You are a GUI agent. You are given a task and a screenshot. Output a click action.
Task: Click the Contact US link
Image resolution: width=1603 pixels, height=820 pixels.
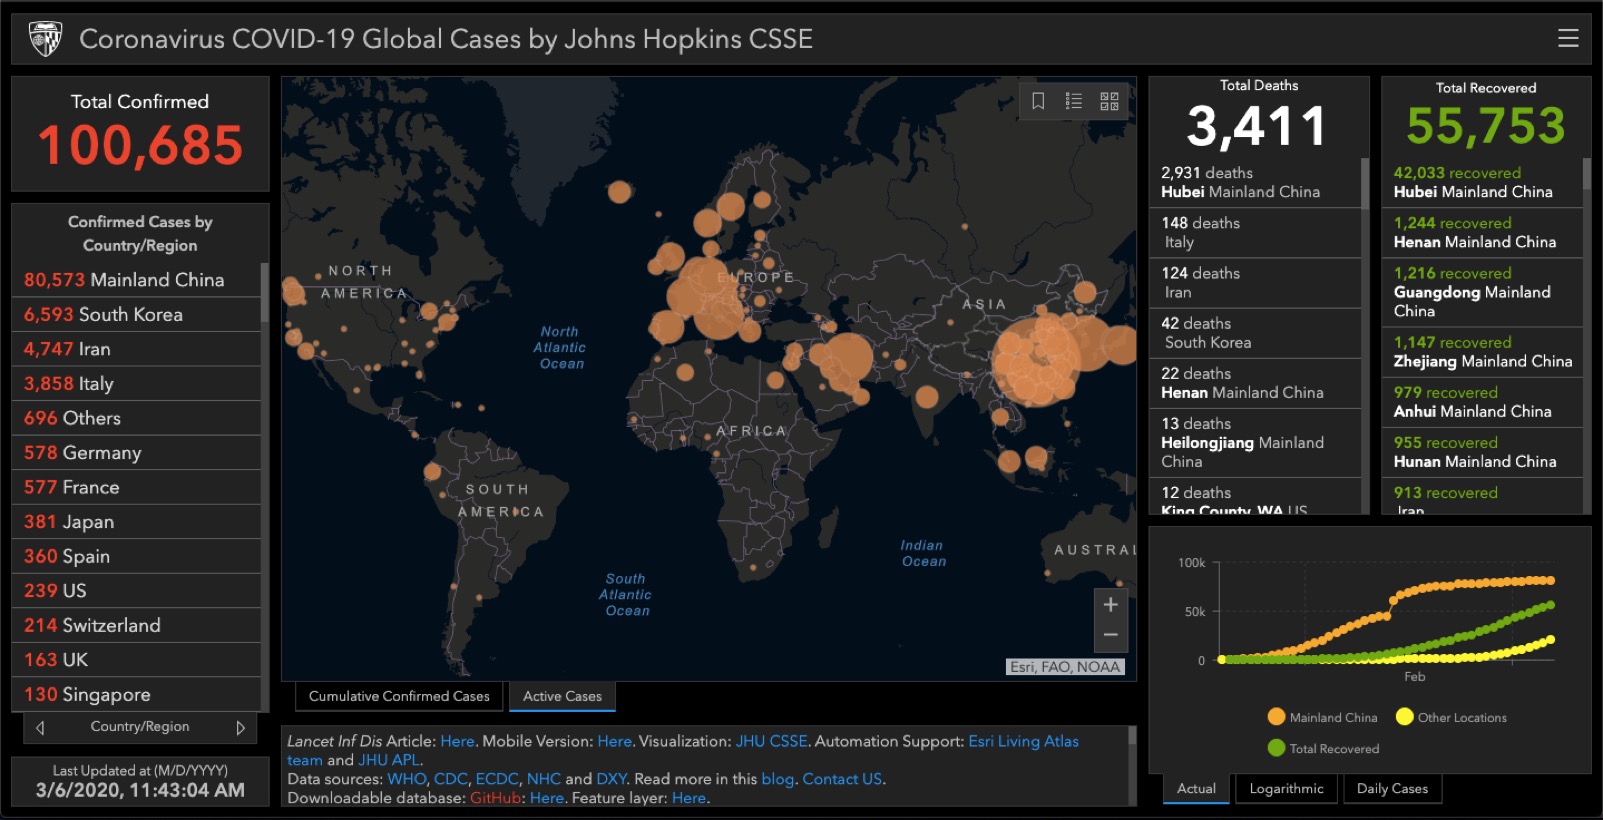click(x=842, y=779)
